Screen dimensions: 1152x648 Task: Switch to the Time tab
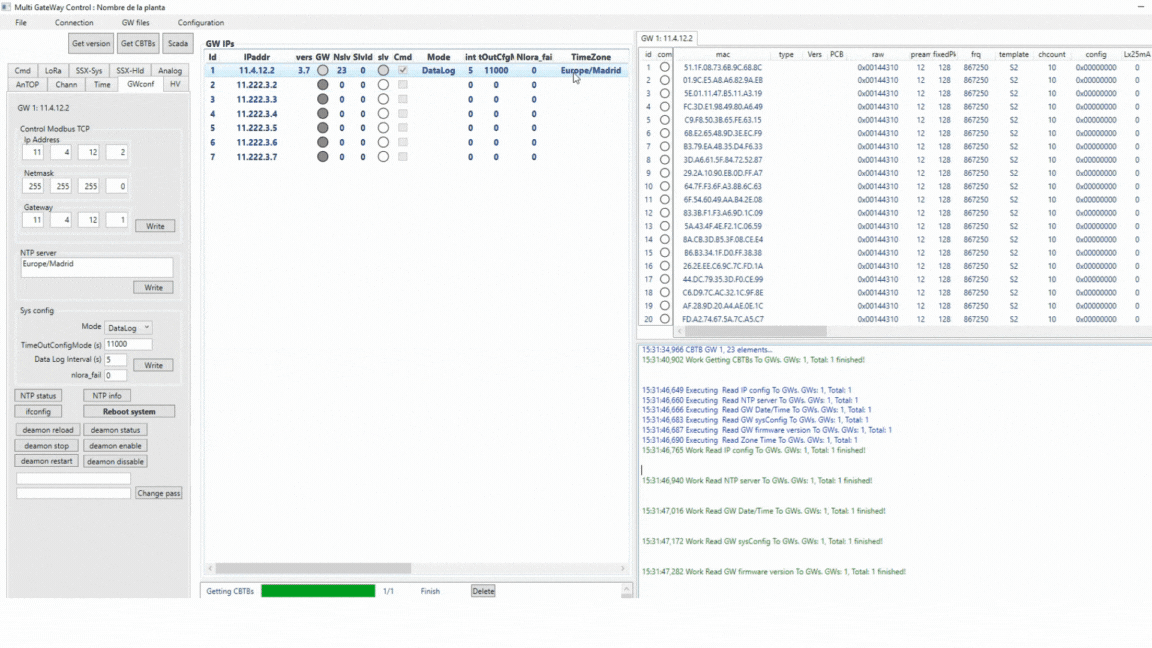coord(102,84)
